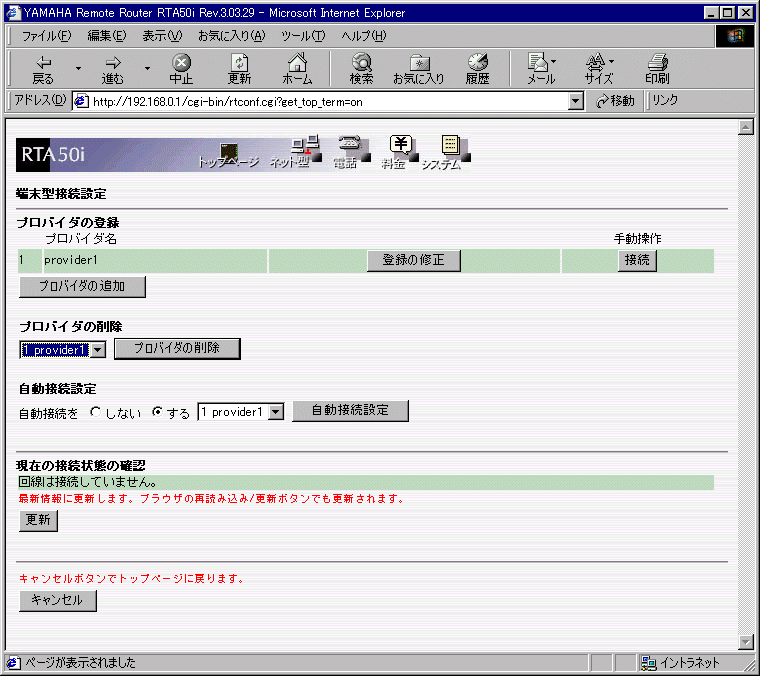This screenshot has height=676, width=760.
Task: Select auto-connect しない radio button
Action: [x=95, y=412]
